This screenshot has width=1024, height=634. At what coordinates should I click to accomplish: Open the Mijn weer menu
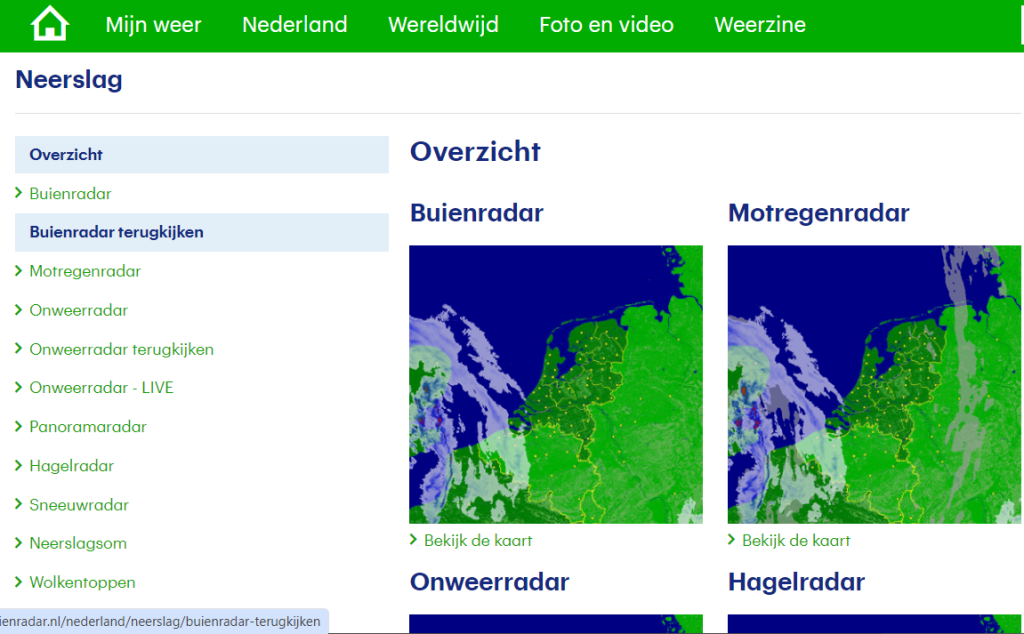pos(153,25)
